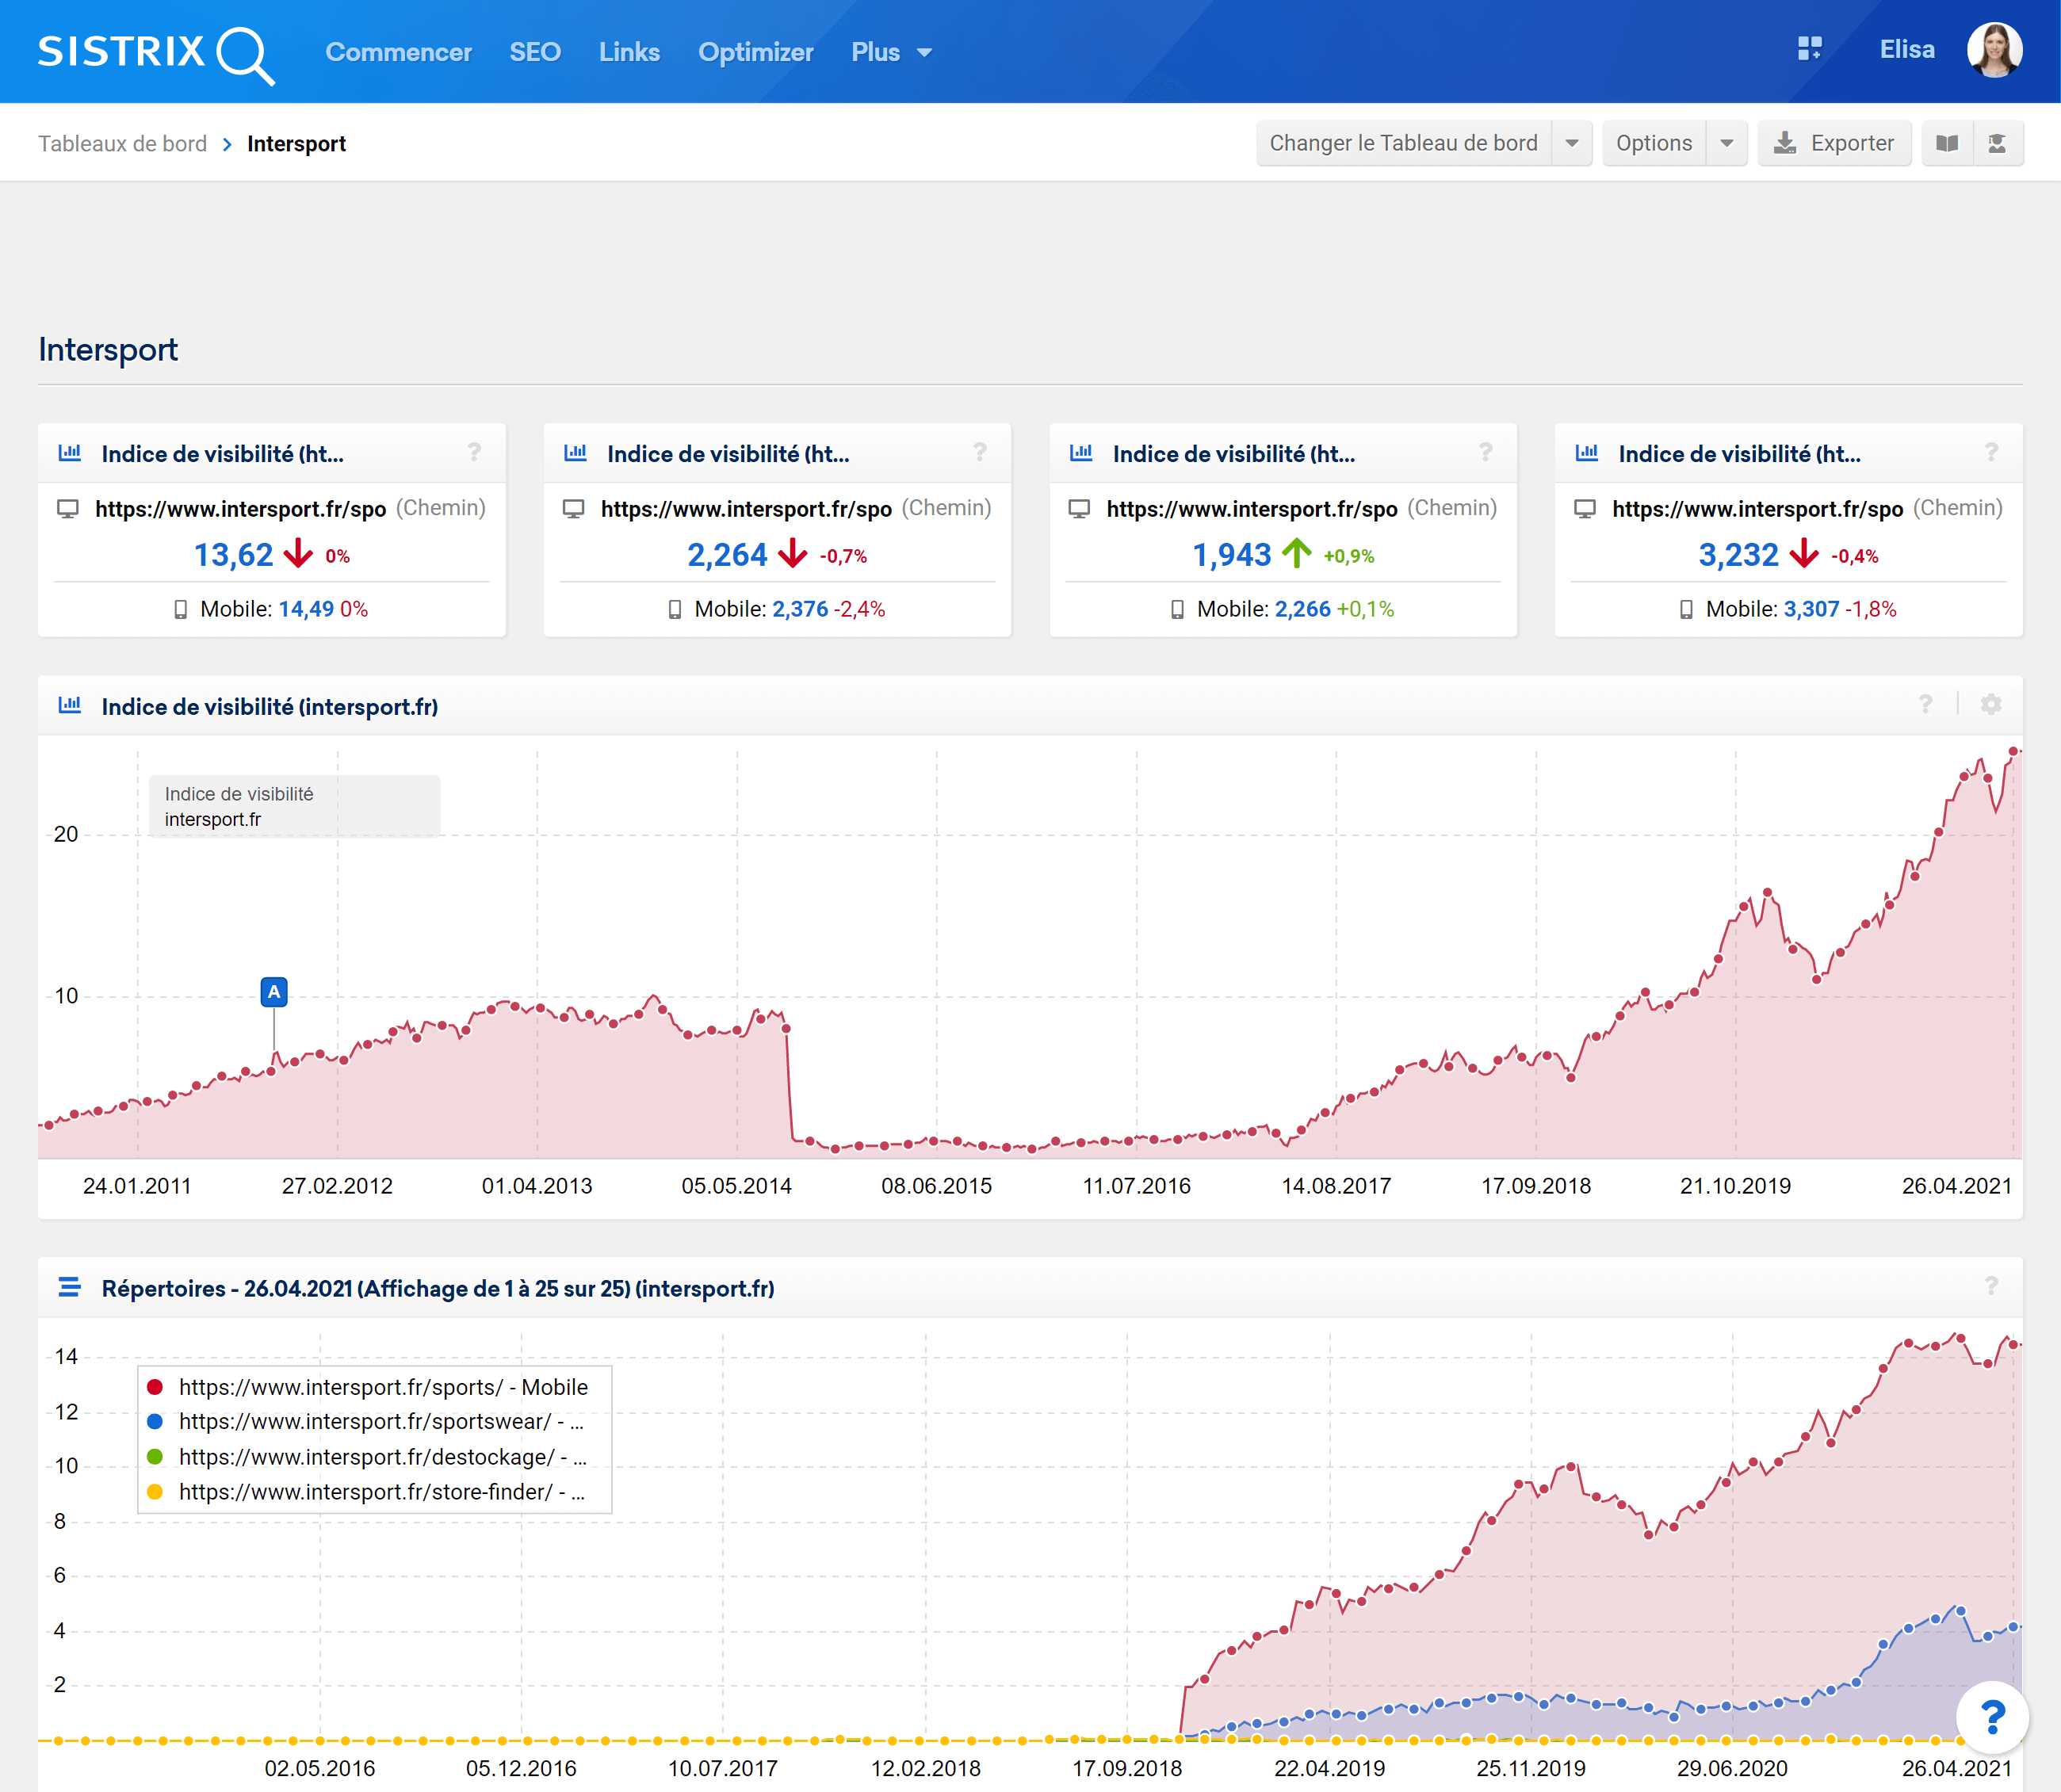Click red down arrow beside 13,62
The image size is (2061, 1792).
pos(298,553)
